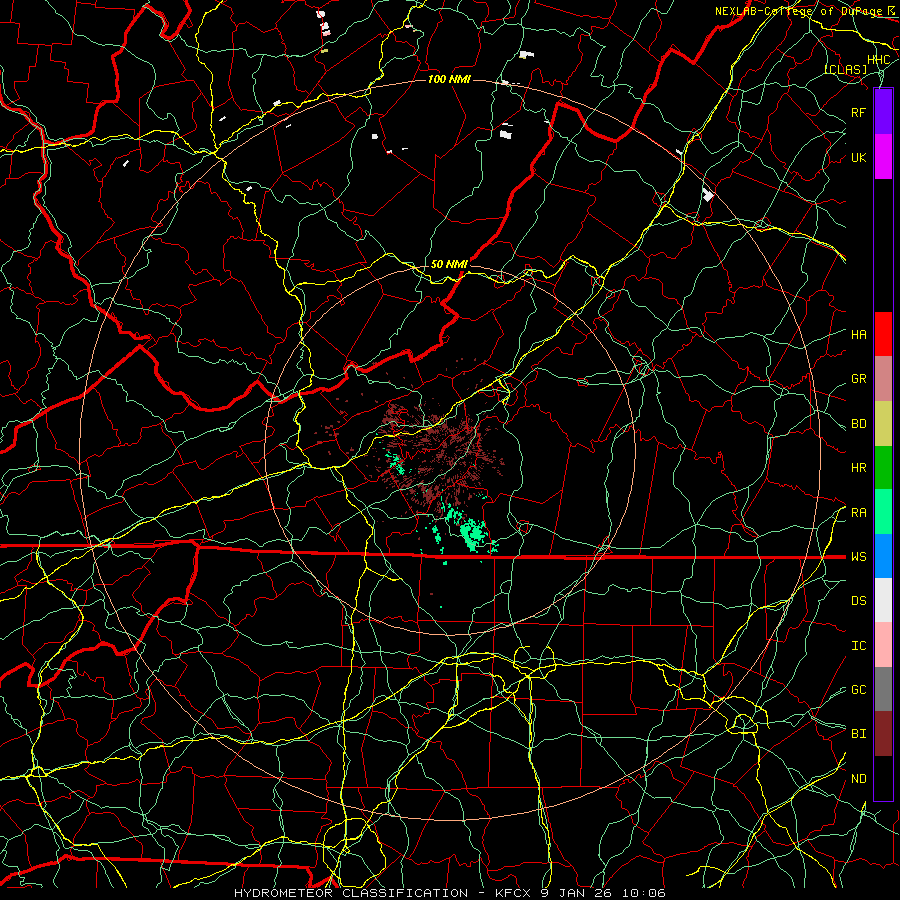
Task: Click the [CLAS] unit label
Action: click(x=845, y=69)
